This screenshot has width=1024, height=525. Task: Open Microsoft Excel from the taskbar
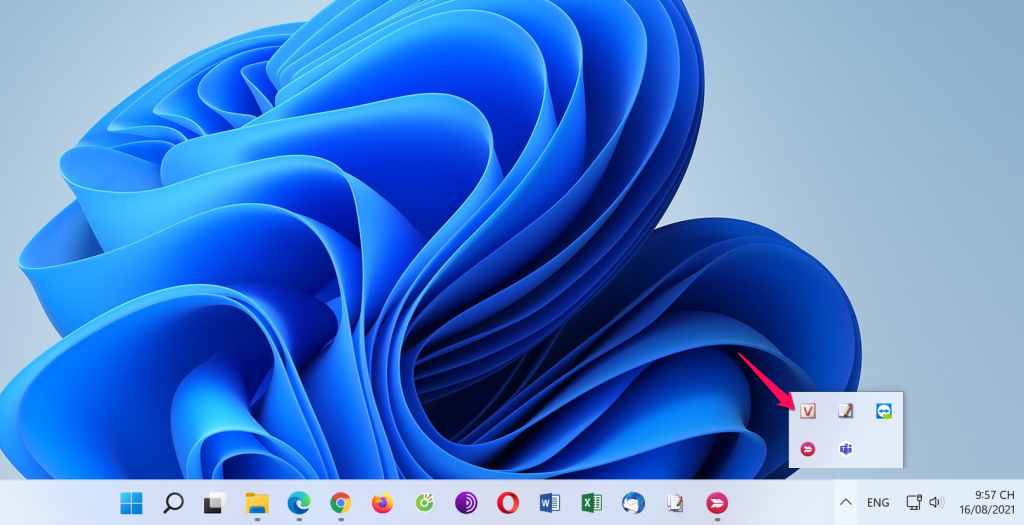pyautogui.click(x=591, y=502)
